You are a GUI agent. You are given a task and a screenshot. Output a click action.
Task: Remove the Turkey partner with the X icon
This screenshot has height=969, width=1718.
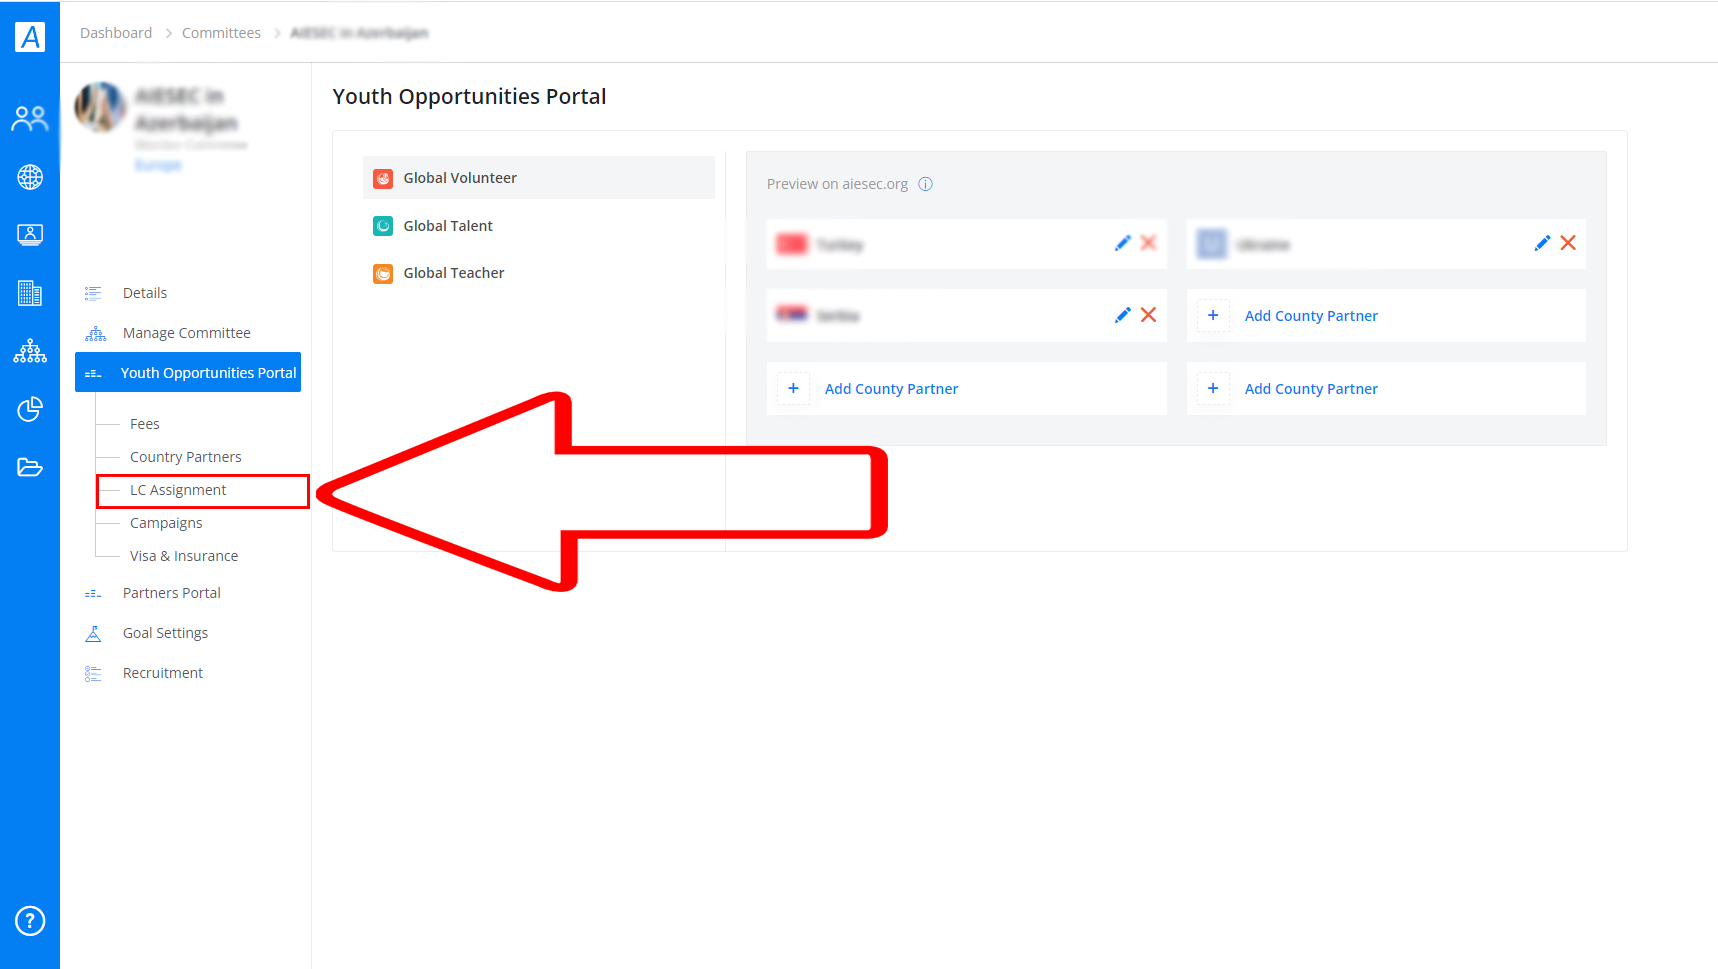(x=1148, y=243)
